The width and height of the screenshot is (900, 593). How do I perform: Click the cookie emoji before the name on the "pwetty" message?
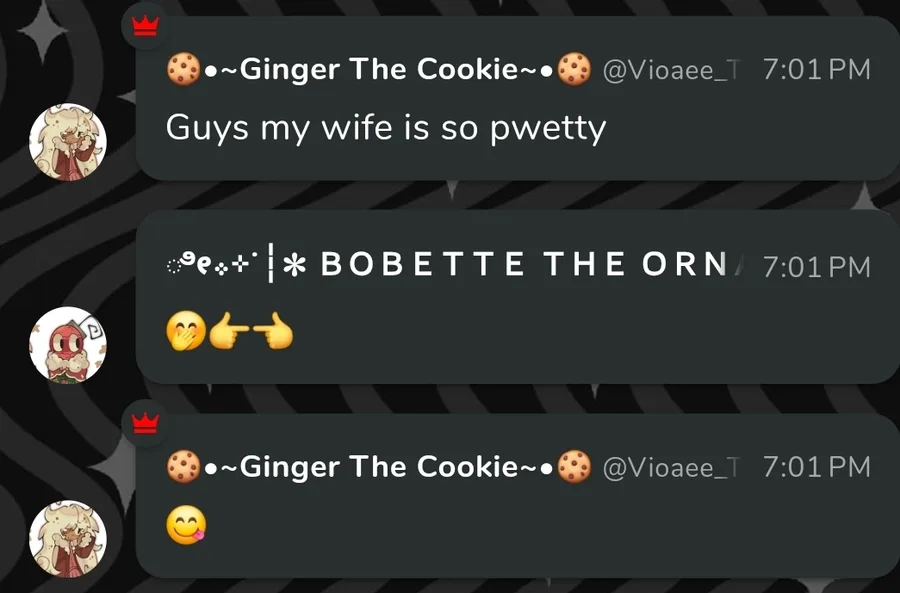(184, 69)
